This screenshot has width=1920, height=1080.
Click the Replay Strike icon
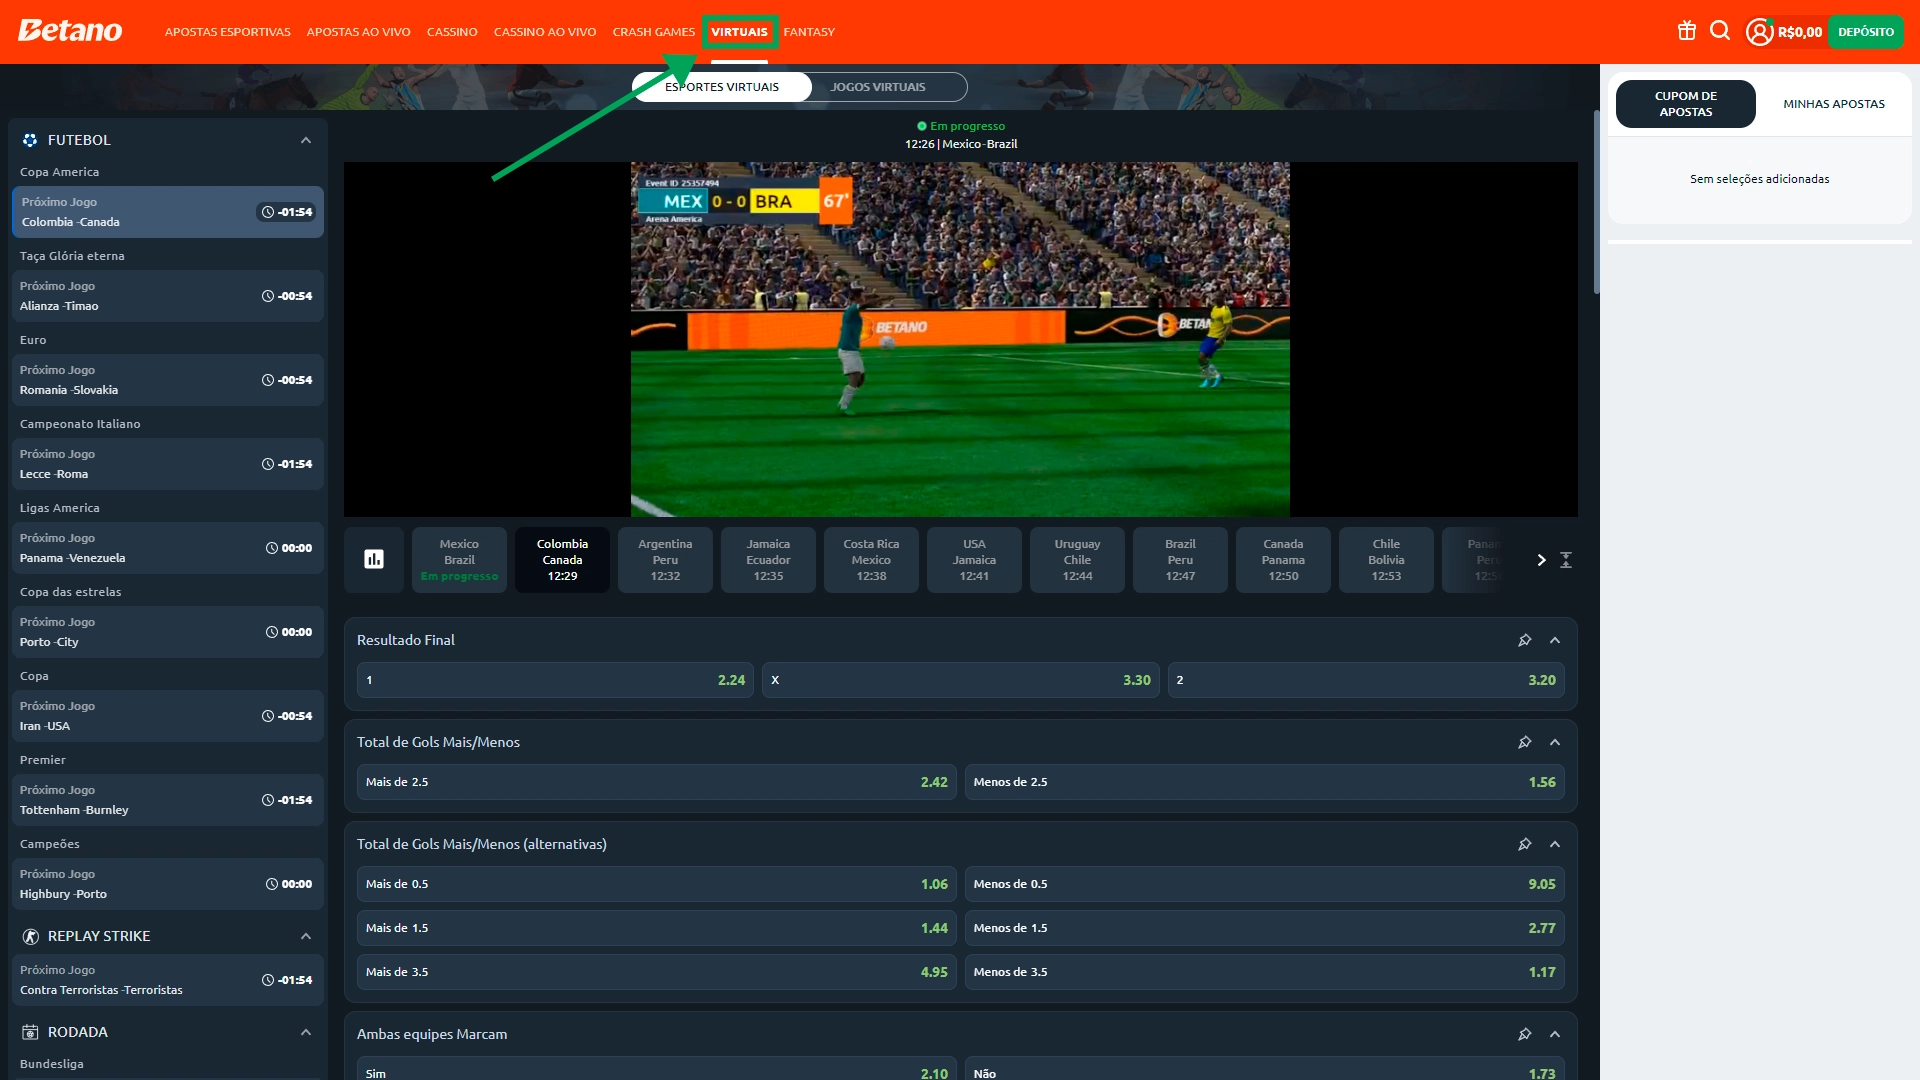(30, 936)
